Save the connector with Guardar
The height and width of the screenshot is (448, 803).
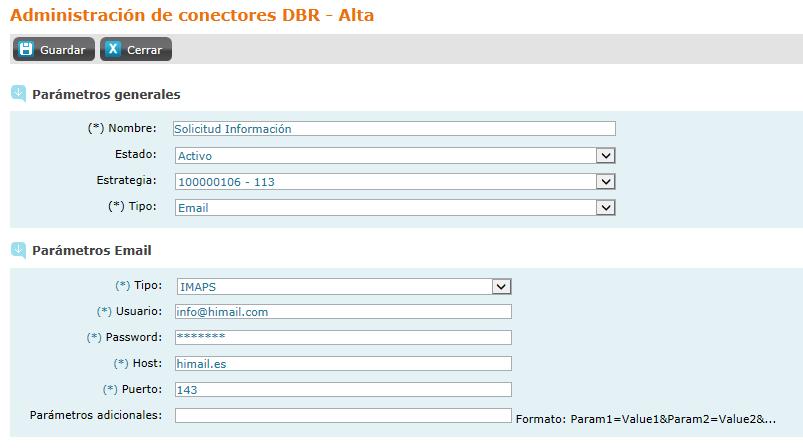tap(54, 49)
